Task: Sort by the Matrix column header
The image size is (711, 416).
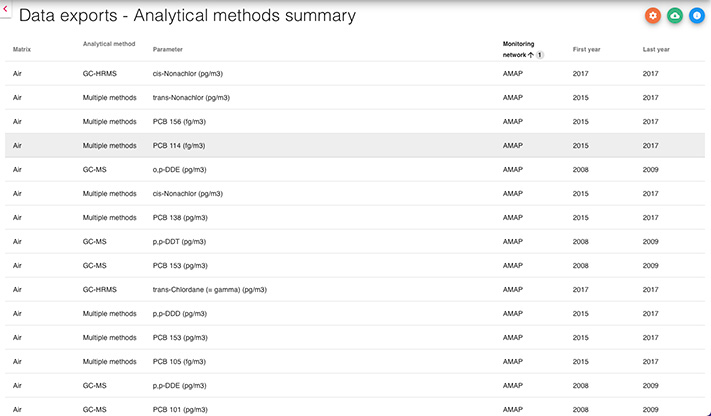Action: pos(22,49)
